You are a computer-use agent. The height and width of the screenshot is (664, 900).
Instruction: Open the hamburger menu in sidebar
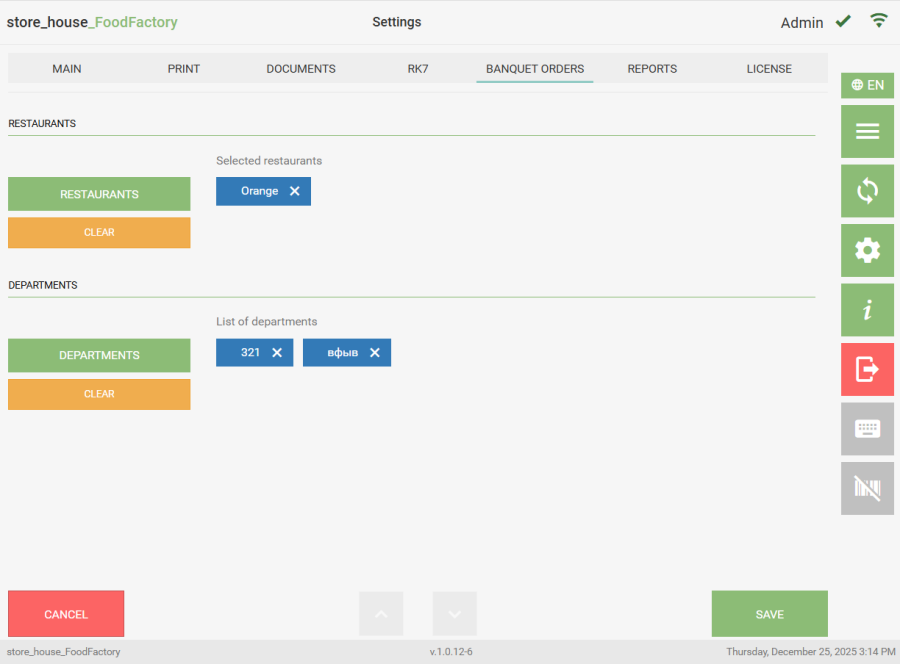867,132
